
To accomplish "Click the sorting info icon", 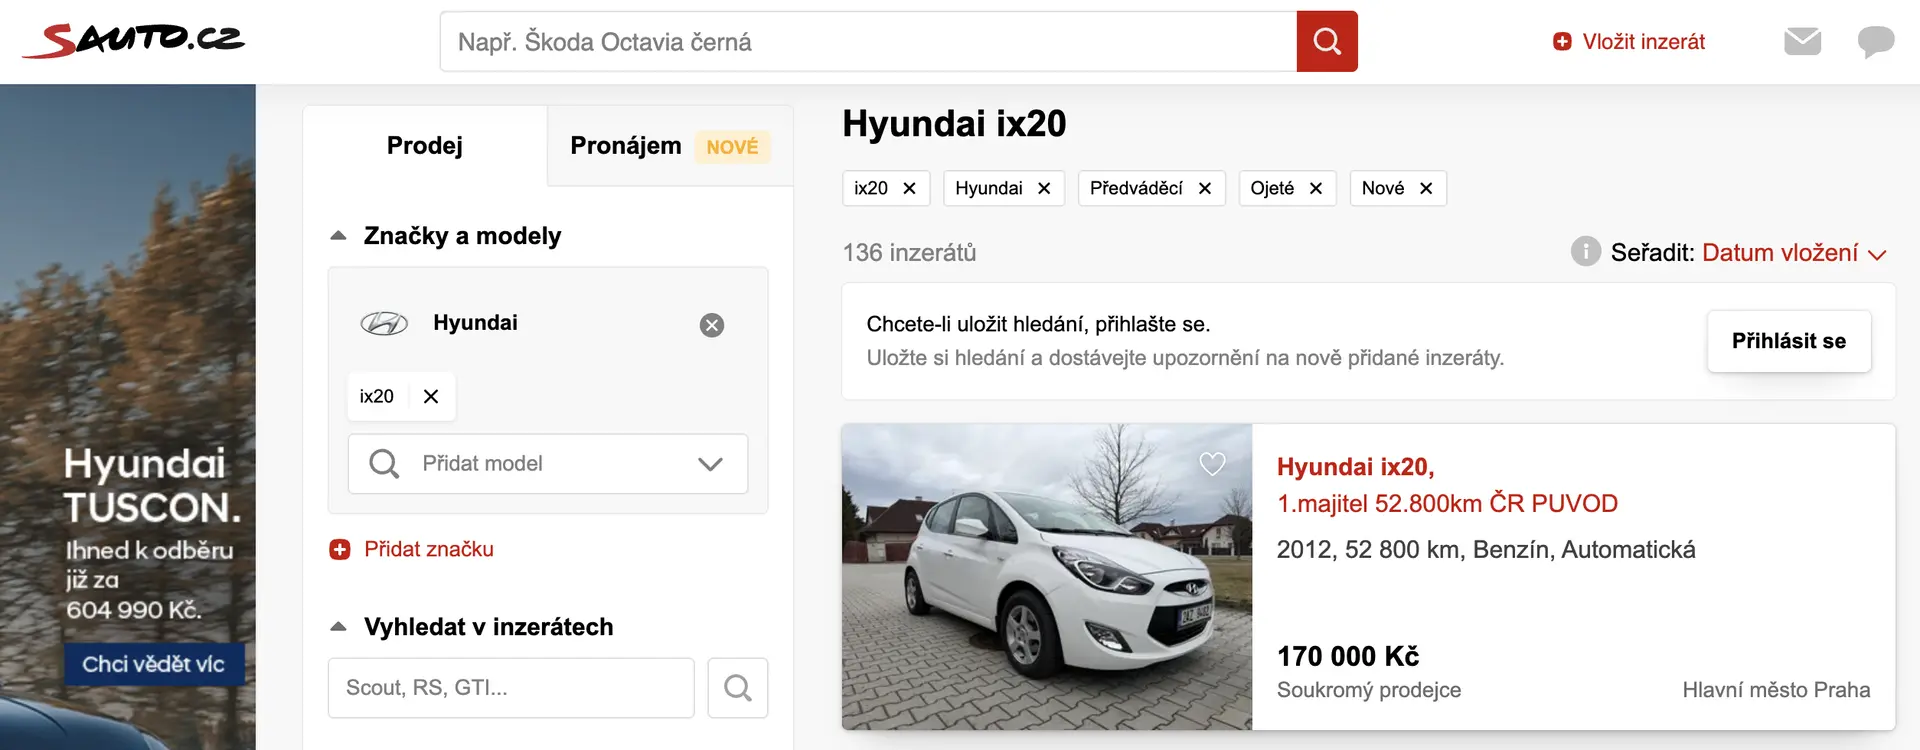I will point(1585,251).
